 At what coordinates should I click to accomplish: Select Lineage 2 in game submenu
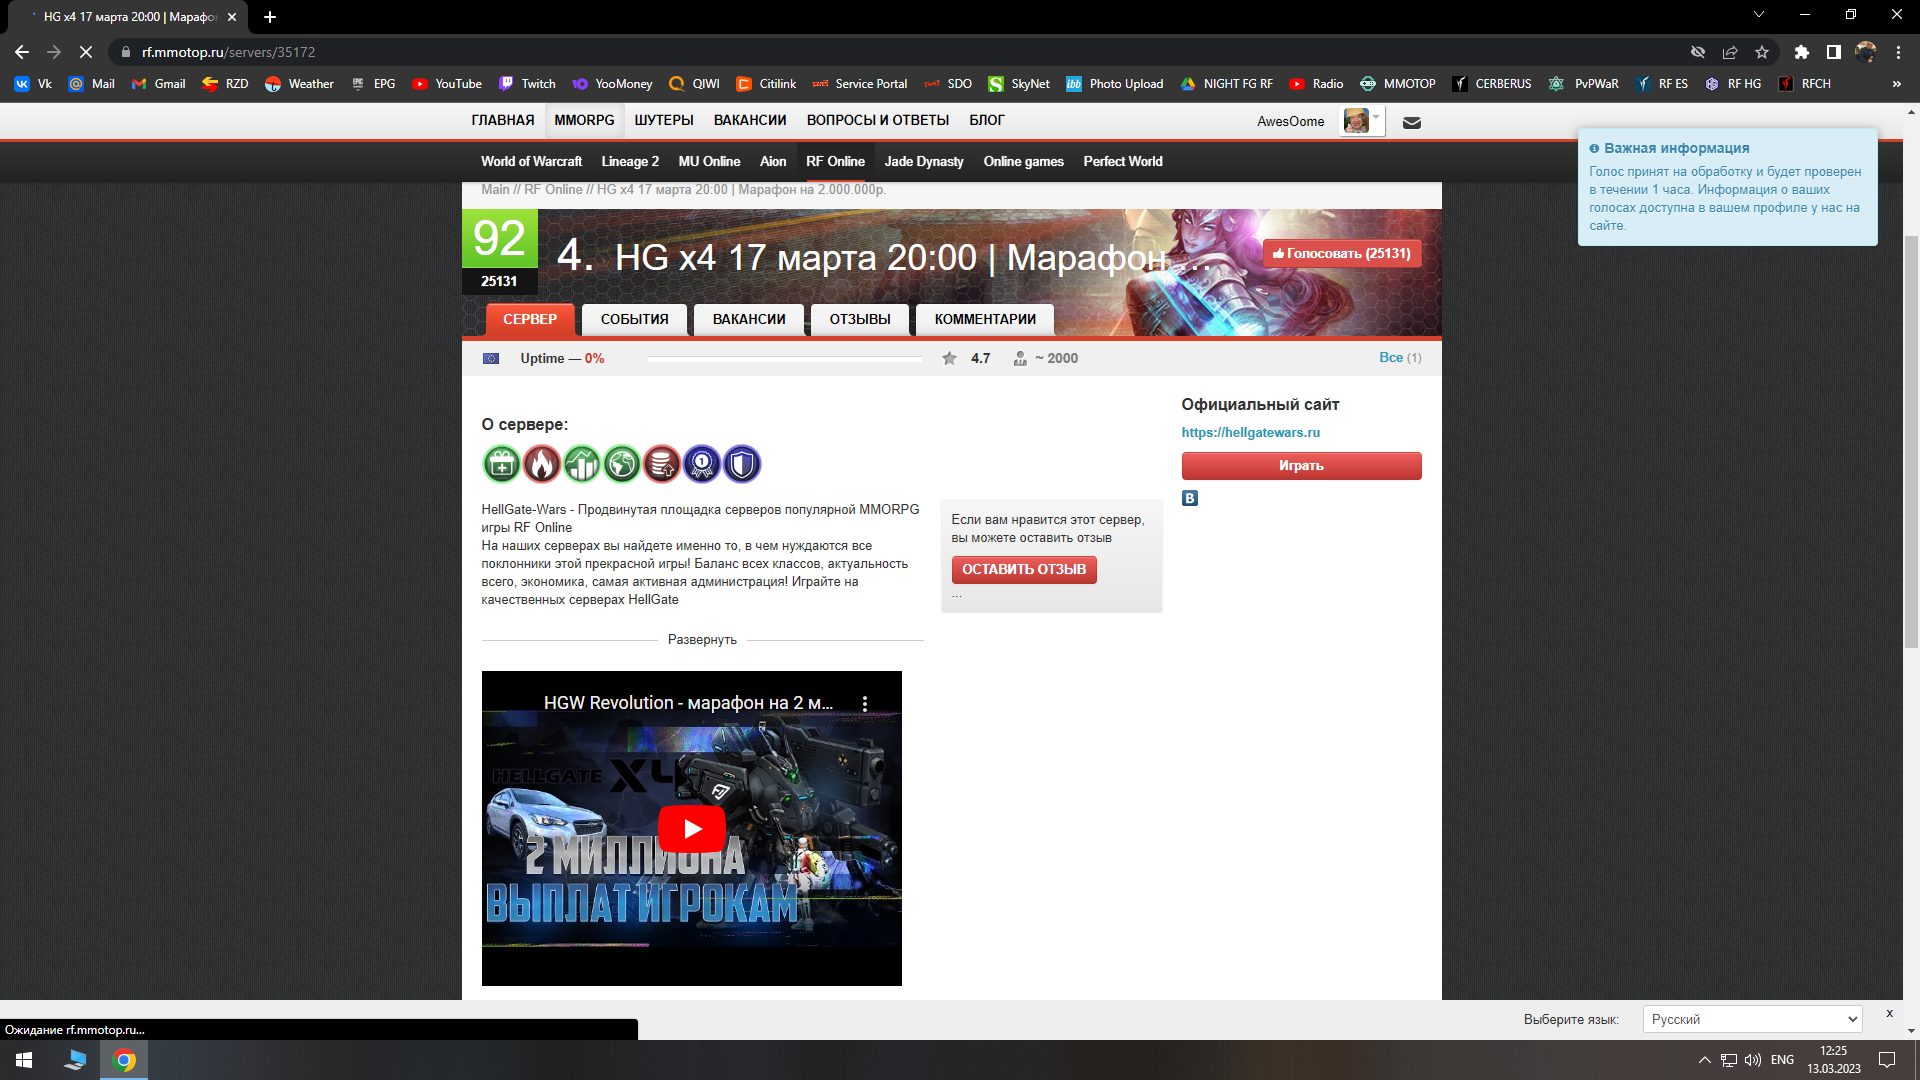[x=630, y=161]
